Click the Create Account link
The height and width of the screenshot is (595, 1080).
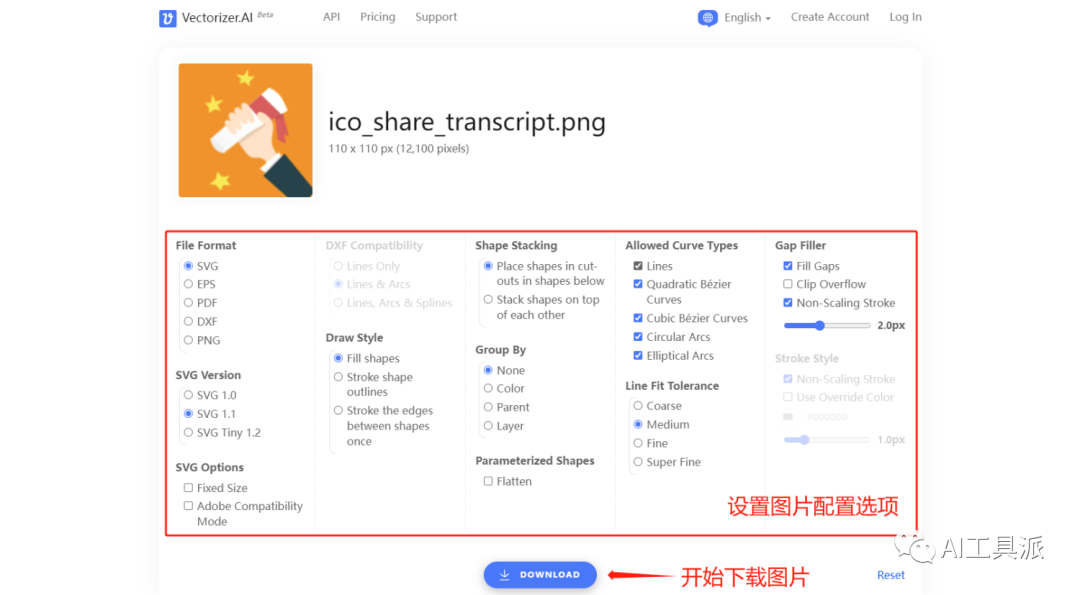(x=830, y=17)
